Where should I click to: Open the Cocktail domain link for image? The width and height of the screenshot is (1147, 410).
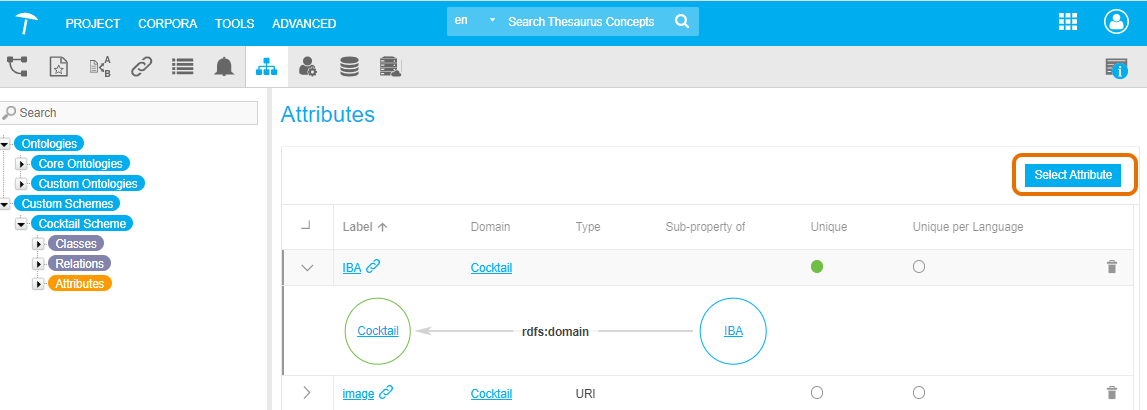point(491,394)
